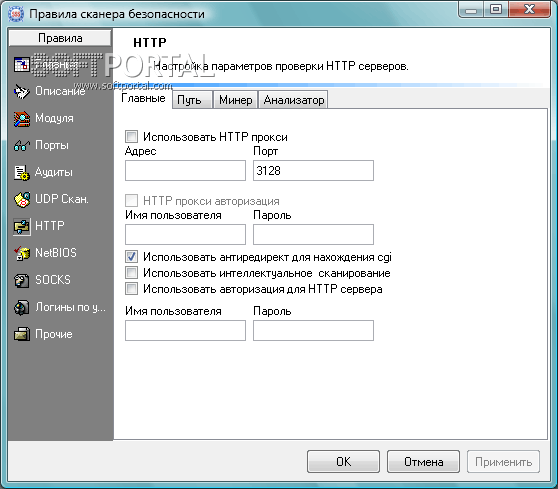Select the Модуля icon in sidebar
The width and height of the screenshot is (558, 489).
[x=22, y=119]
